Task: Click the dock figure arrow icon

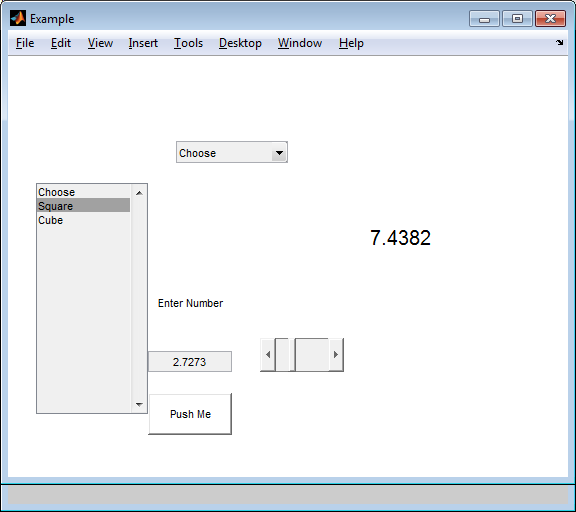Action: [559, 43]
